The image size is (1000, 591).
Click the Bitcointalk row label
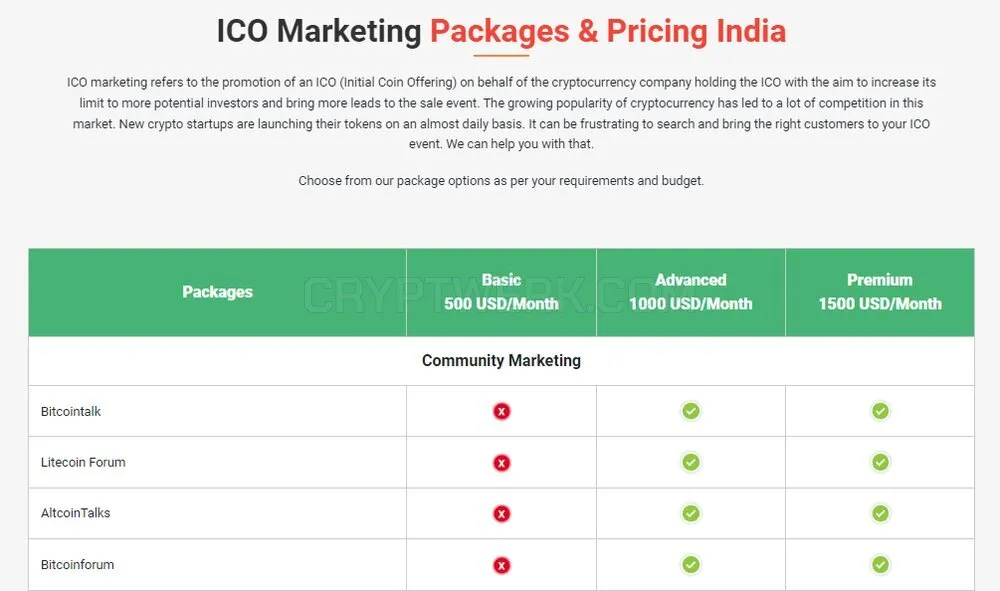[71, 412]
